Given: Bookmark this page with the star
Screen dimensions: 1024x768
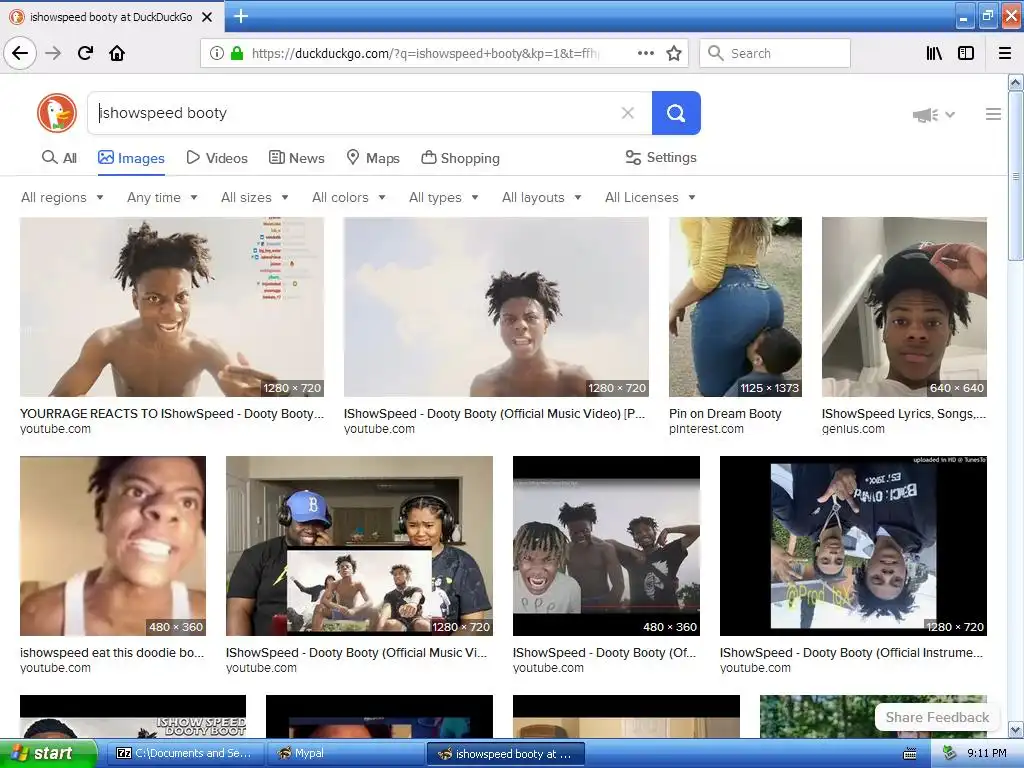Looking at the screenshot, I should [x=674, y=53].
